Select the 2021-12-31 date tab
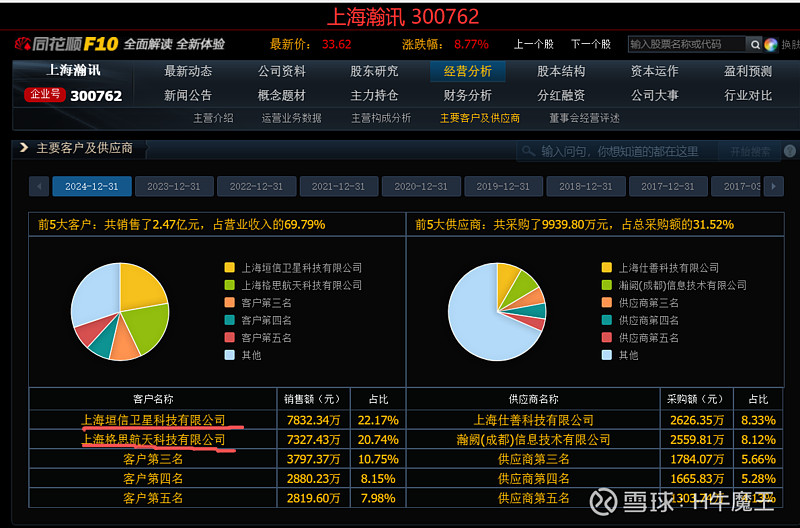Screen dimensions: 800x528 click(339, 187)
